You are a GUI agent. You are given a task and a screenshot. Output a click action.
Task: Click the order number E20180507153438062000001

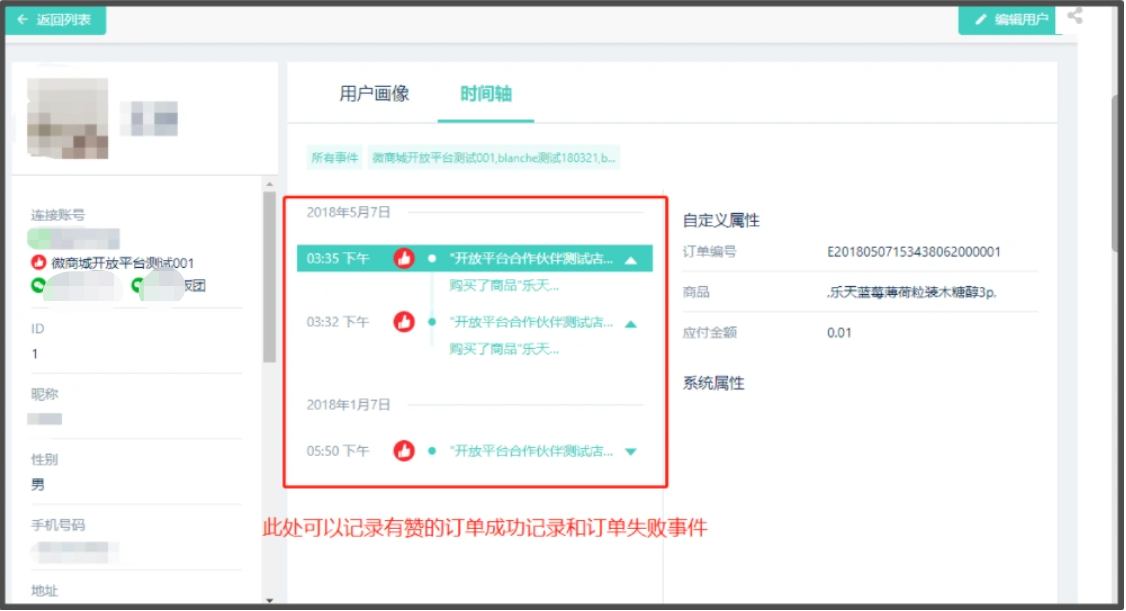[913, 252]
